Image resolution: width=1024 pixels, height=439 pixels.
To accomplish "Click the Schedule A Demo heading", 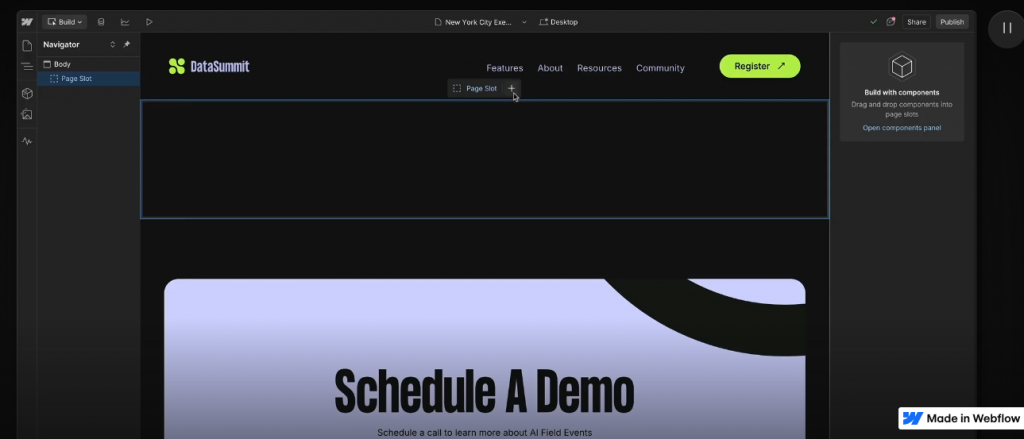I will 484,391.
